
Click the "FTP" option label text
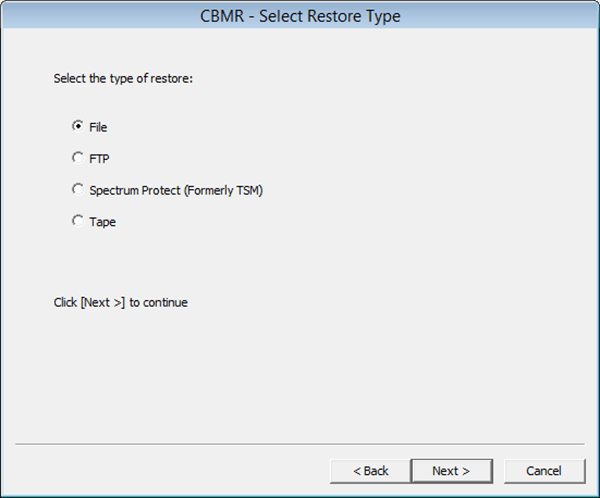click(x=99, y=158)
